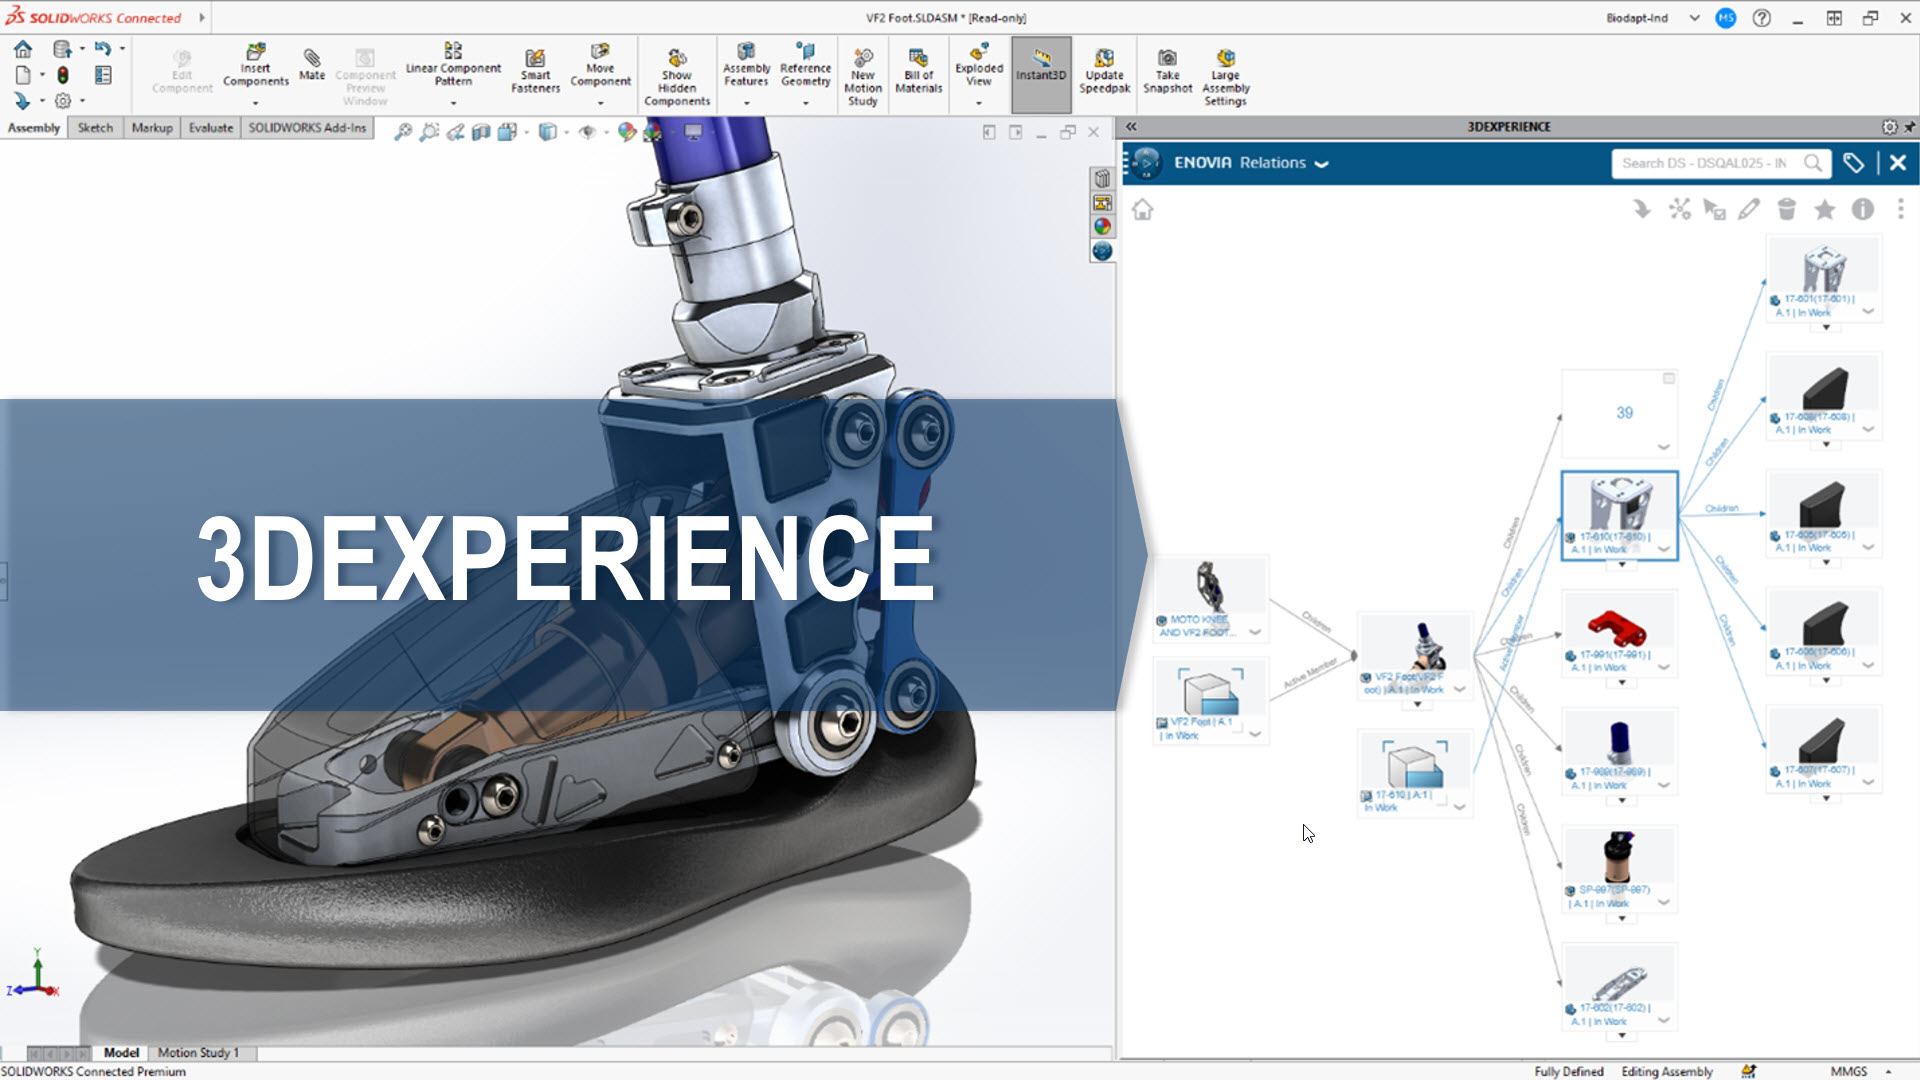Open the Biodapt-Ind account dropdown
Image resolution: width=1920 pixels, height=1080 pixels.
tap(1692, 17)
